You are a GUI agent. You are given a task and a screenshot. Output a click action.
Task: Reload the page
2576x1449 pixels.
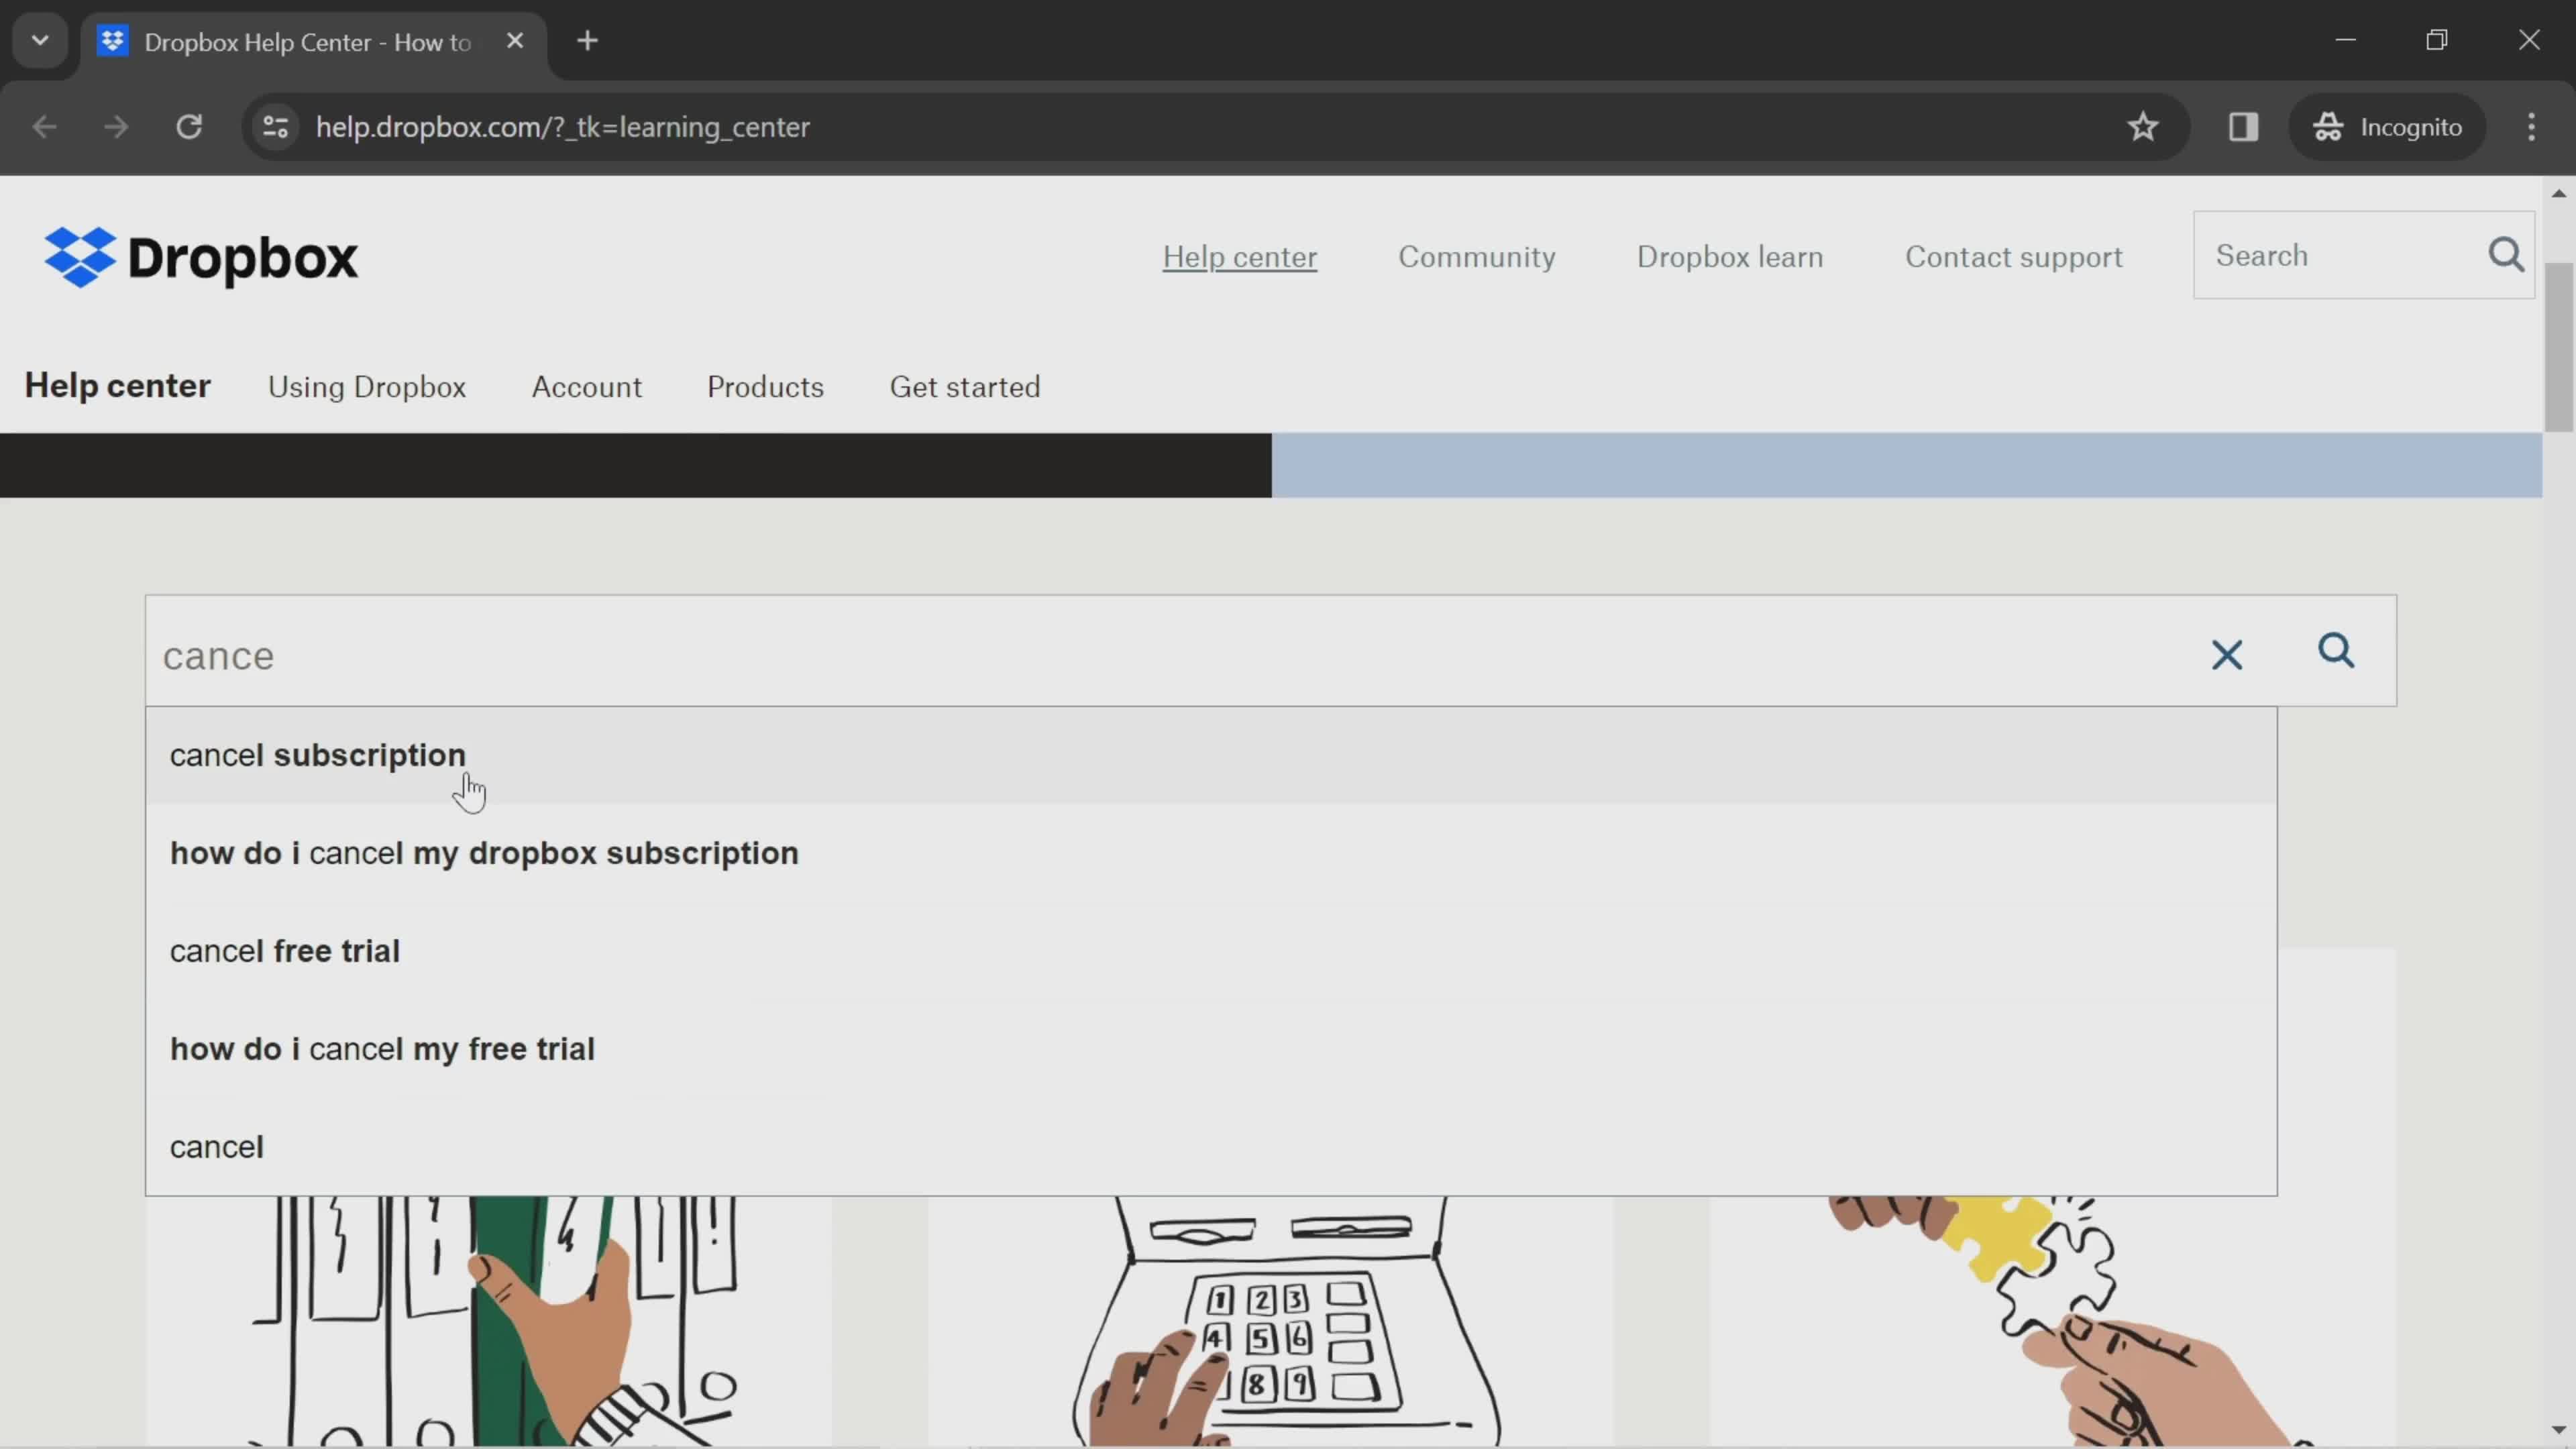coord(189,127)
